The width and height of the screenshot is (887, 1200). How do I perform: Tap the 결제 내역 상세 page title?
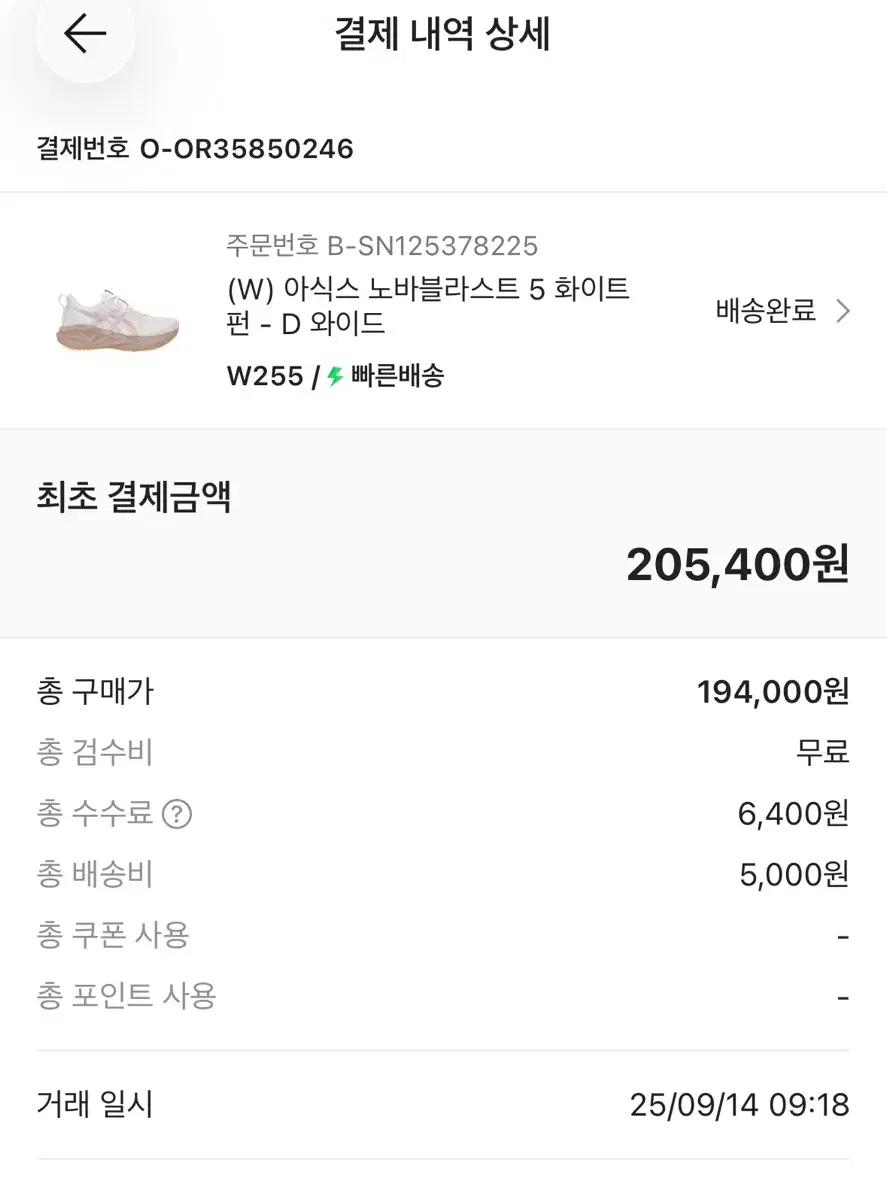[443, 35]
